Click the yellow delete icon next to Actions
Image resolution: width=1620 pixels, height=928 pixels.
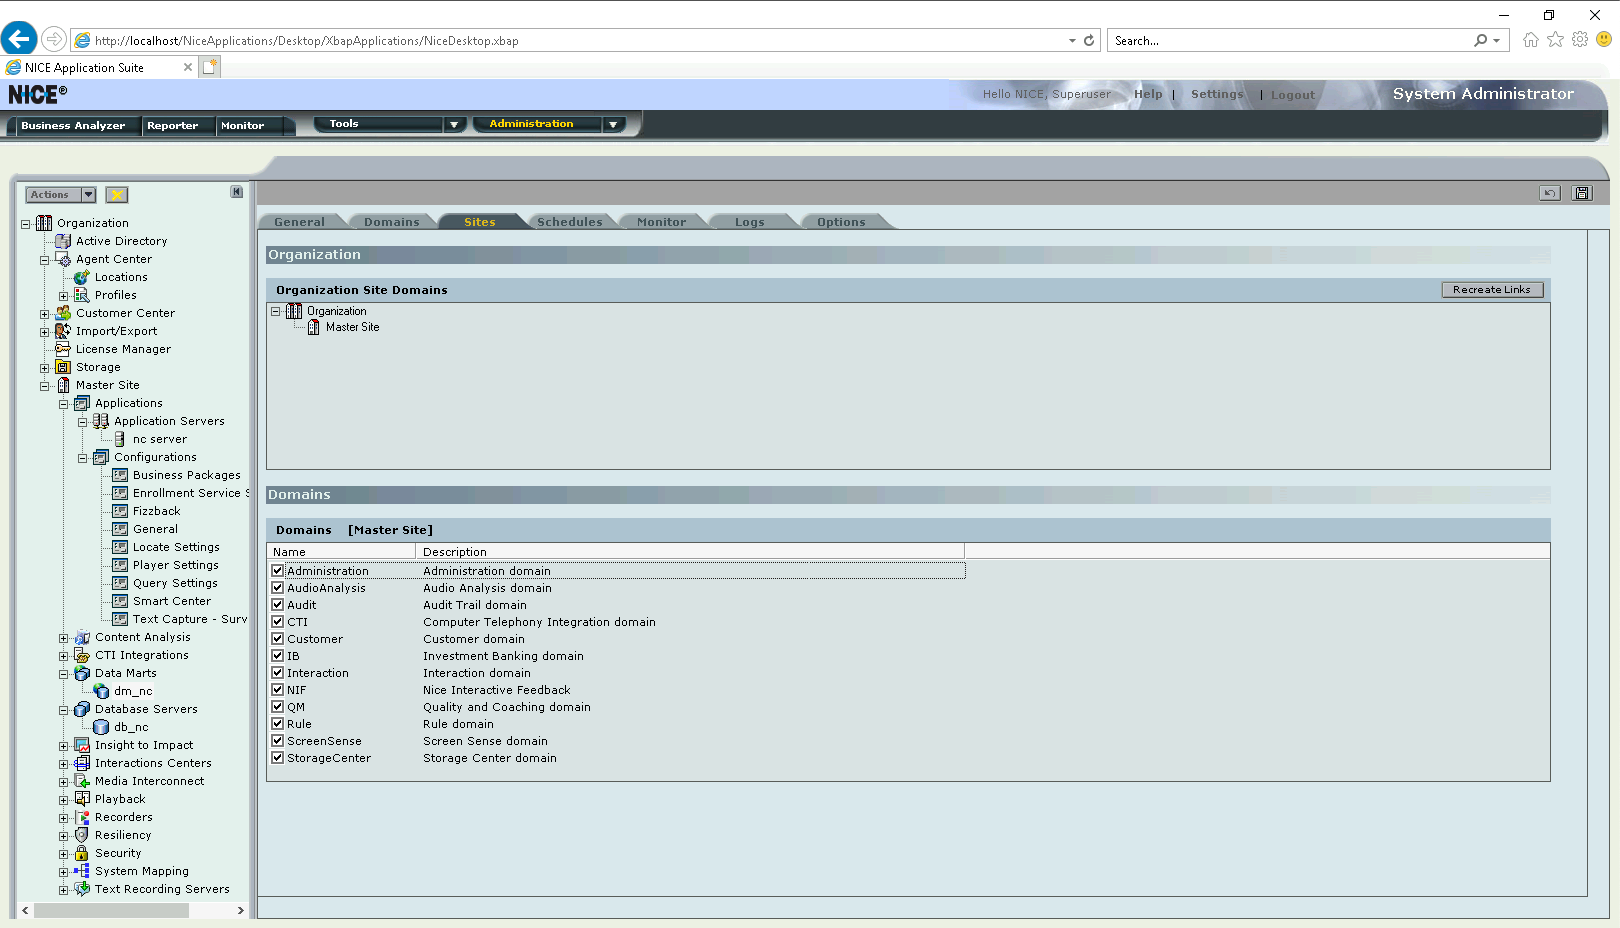(x=117, y=195)
